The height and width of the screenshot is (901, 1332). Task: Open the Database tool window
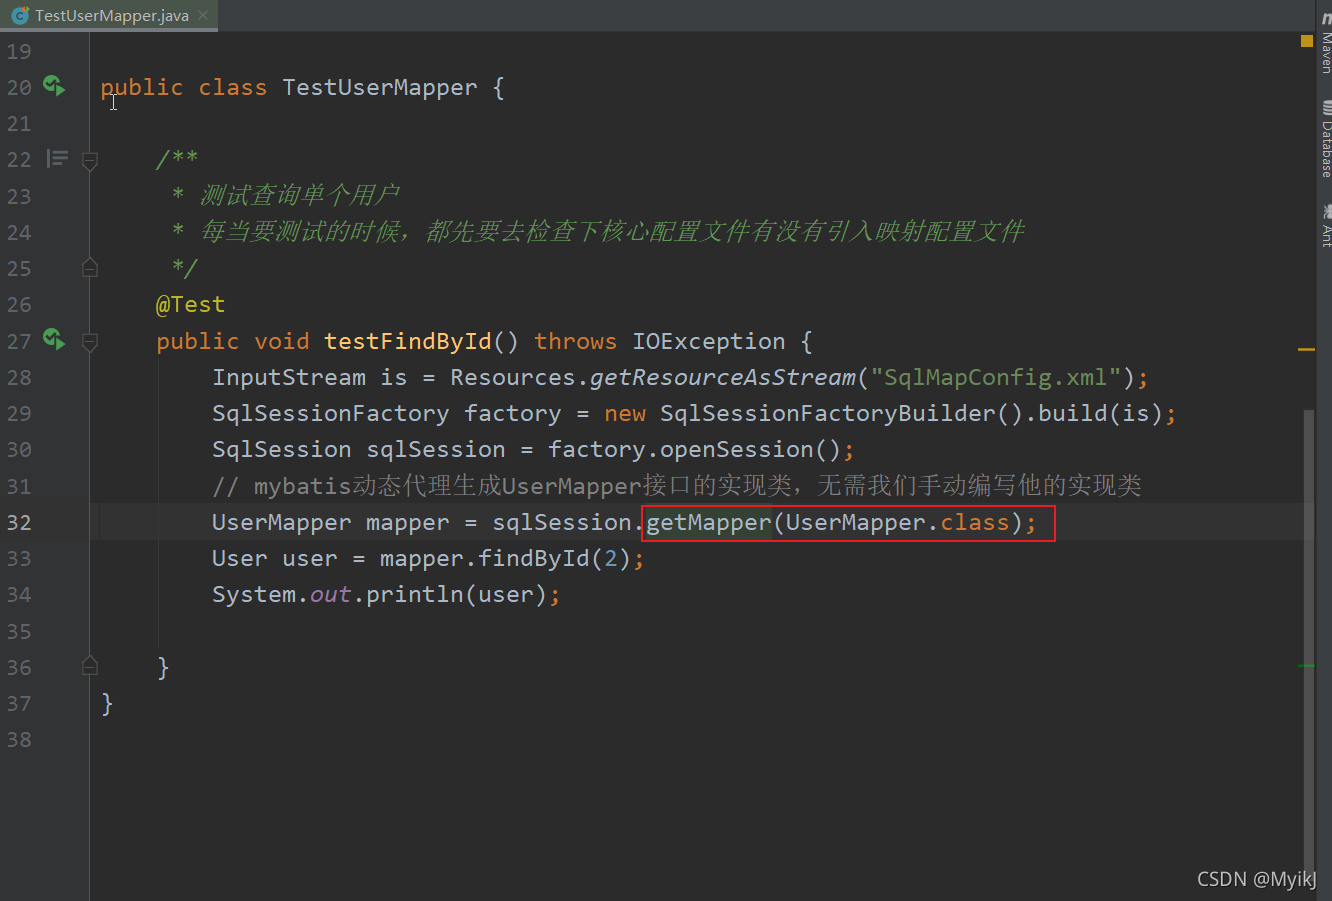click(x=1326, y=138)
